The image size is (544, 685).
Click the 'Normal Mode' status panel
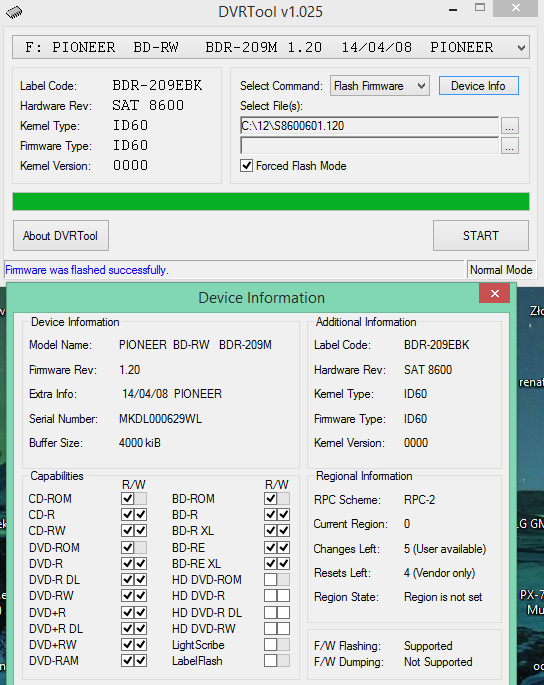pyautogui.click(x=501, y=270)
